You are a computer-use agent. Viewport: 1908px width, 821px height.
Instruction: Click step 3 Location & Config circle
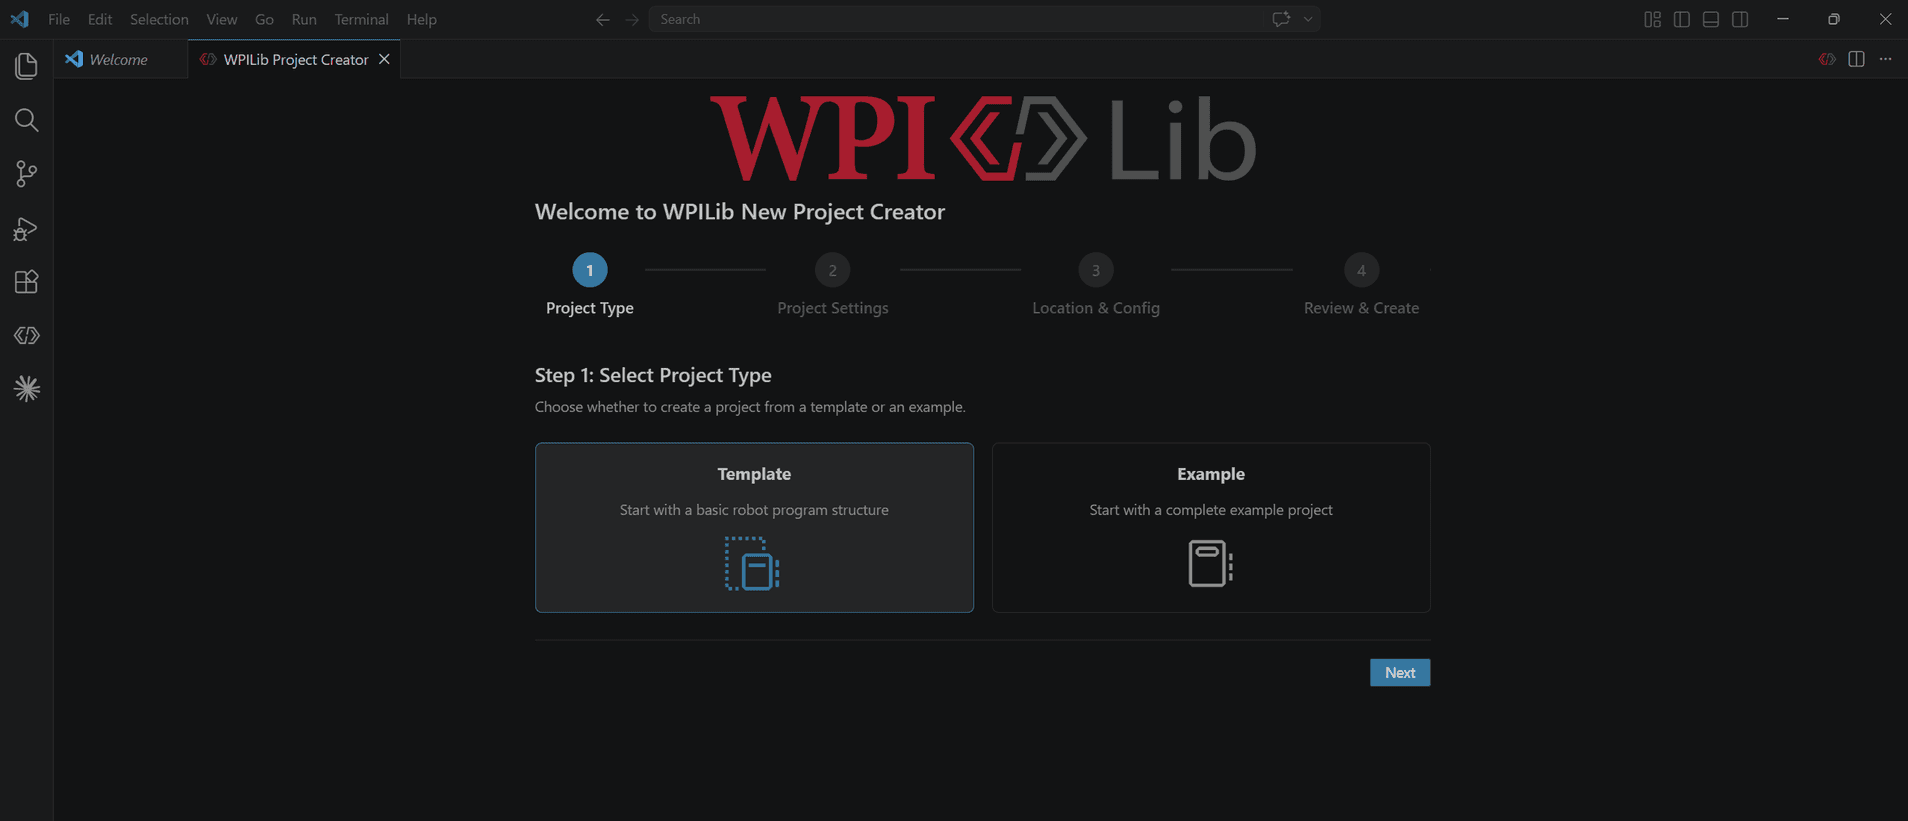(1096, 270)
